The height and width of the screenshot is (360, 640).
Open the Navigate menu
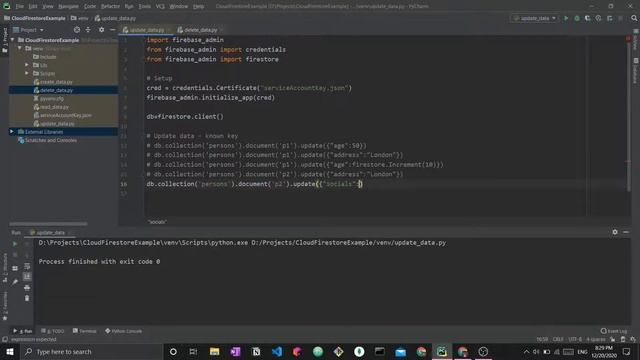(x=68, y=7)
